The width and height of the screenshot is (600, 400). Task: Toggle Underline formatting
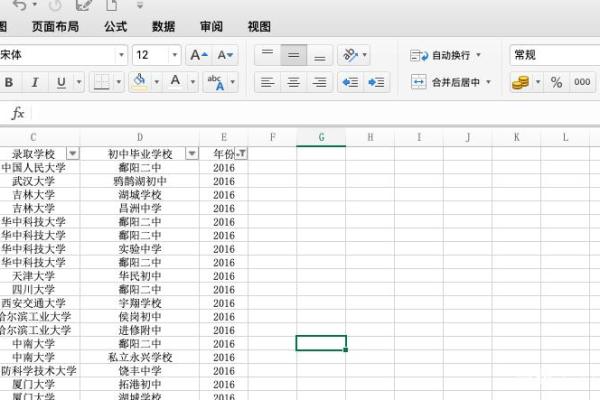[61, 82]
